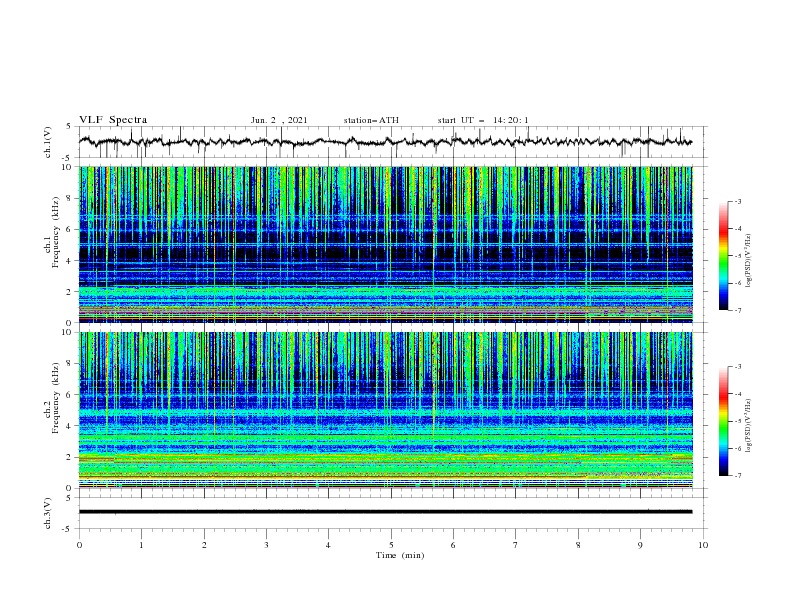Click the "ch.3(V)" axis label
Image resolution: width=792 pixels, height=612 pixels.
coord(48,514)
